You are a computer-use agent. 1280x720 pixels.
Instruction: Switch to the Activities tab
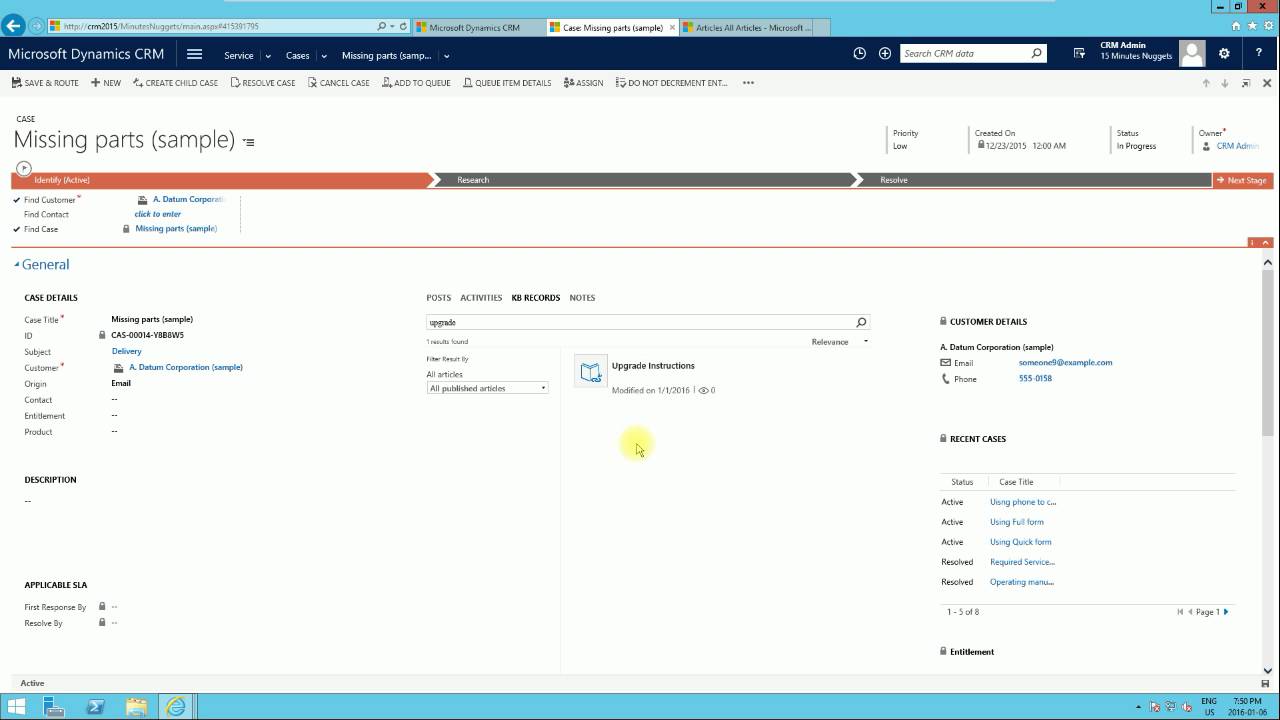pos(481,298)
